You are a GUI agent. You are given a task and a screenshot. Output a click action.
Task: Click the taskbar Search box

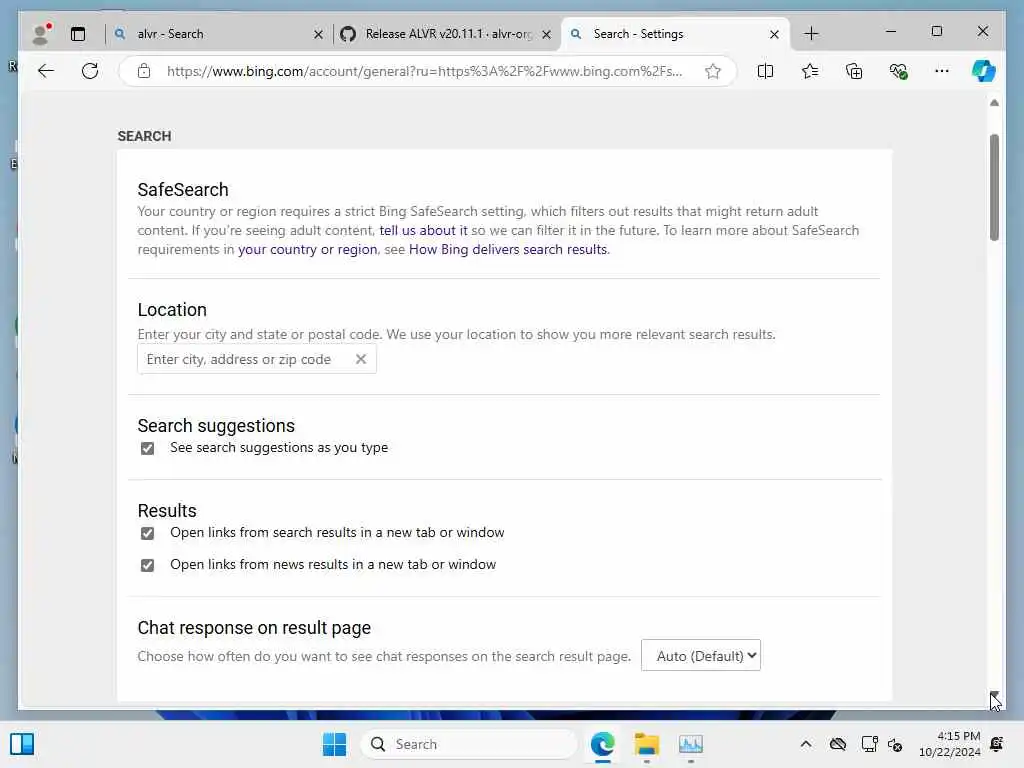click(x=469, y=744)
